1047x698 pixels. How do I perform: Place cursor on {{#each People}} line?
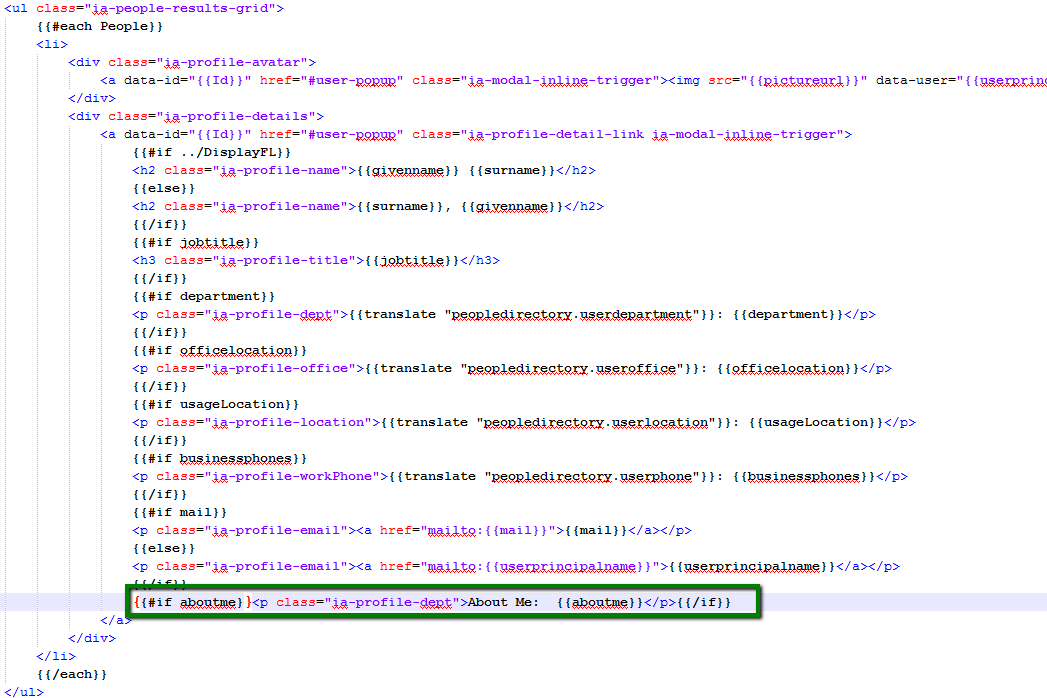tap(99, 26)
